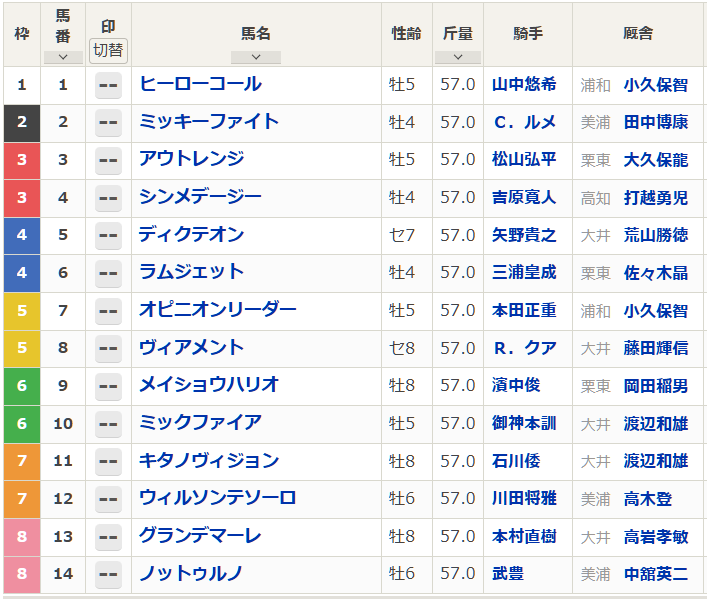Open horse page グランデマーレ
Viewport: 707px width, 599px height.
(200, 535)
